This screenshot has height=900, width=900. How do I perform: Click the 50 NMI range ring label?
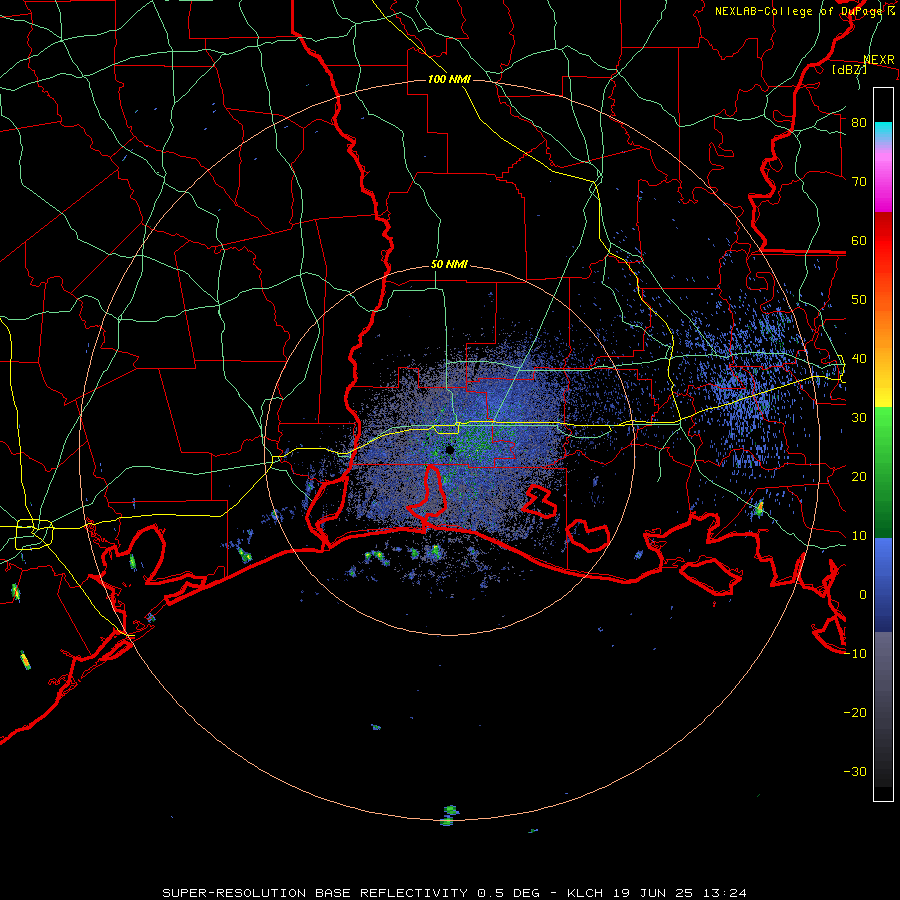449,265
